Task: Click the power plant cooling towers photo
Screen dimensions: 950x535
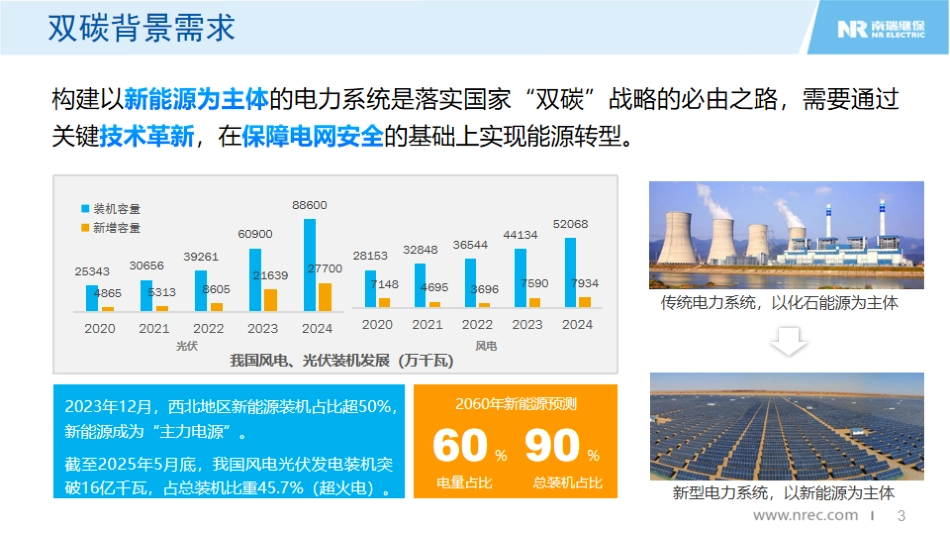Action: pos(786,235)
